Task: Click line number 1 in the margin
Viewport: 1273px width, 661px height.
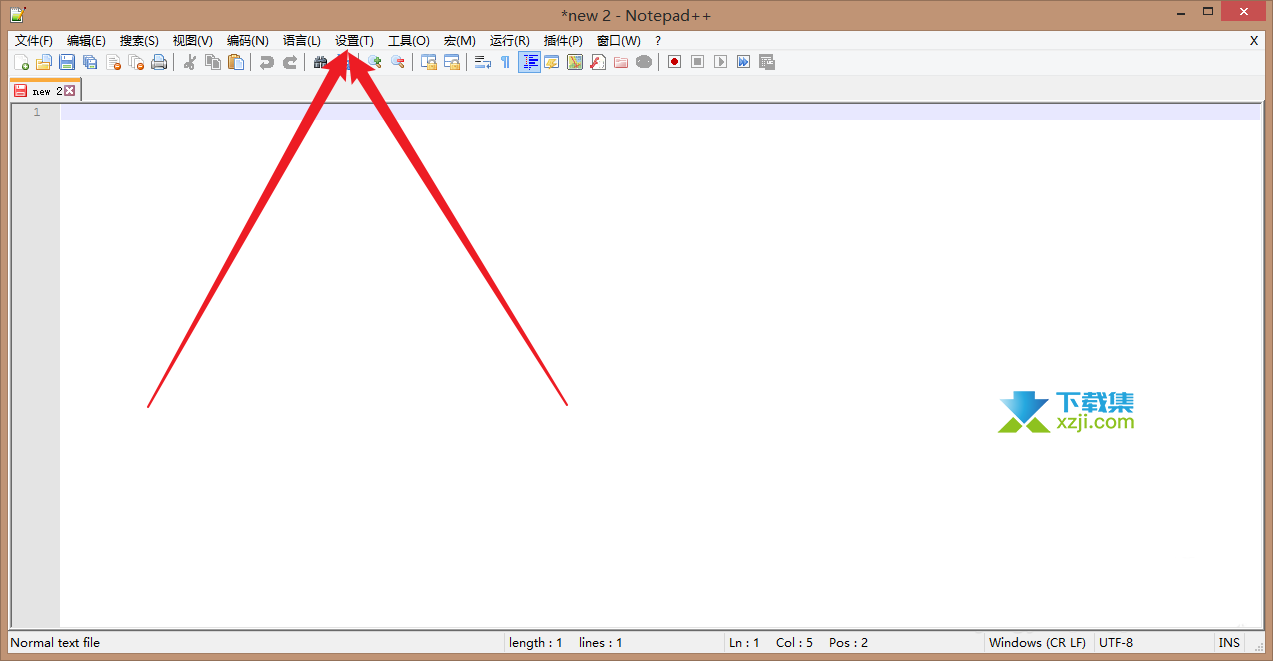Action: coord(37,112)
